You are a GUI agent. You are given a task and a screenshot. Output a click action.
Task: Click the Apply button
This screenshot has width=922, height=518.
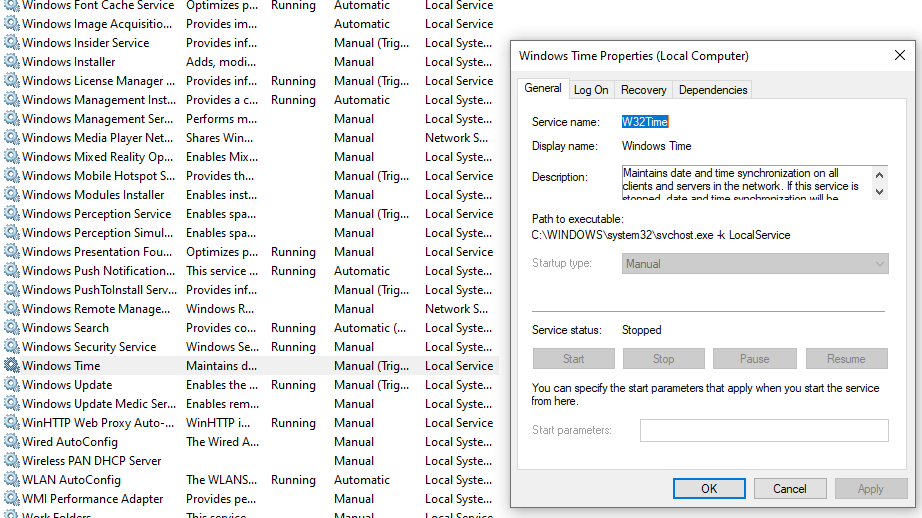coord(870,489)
